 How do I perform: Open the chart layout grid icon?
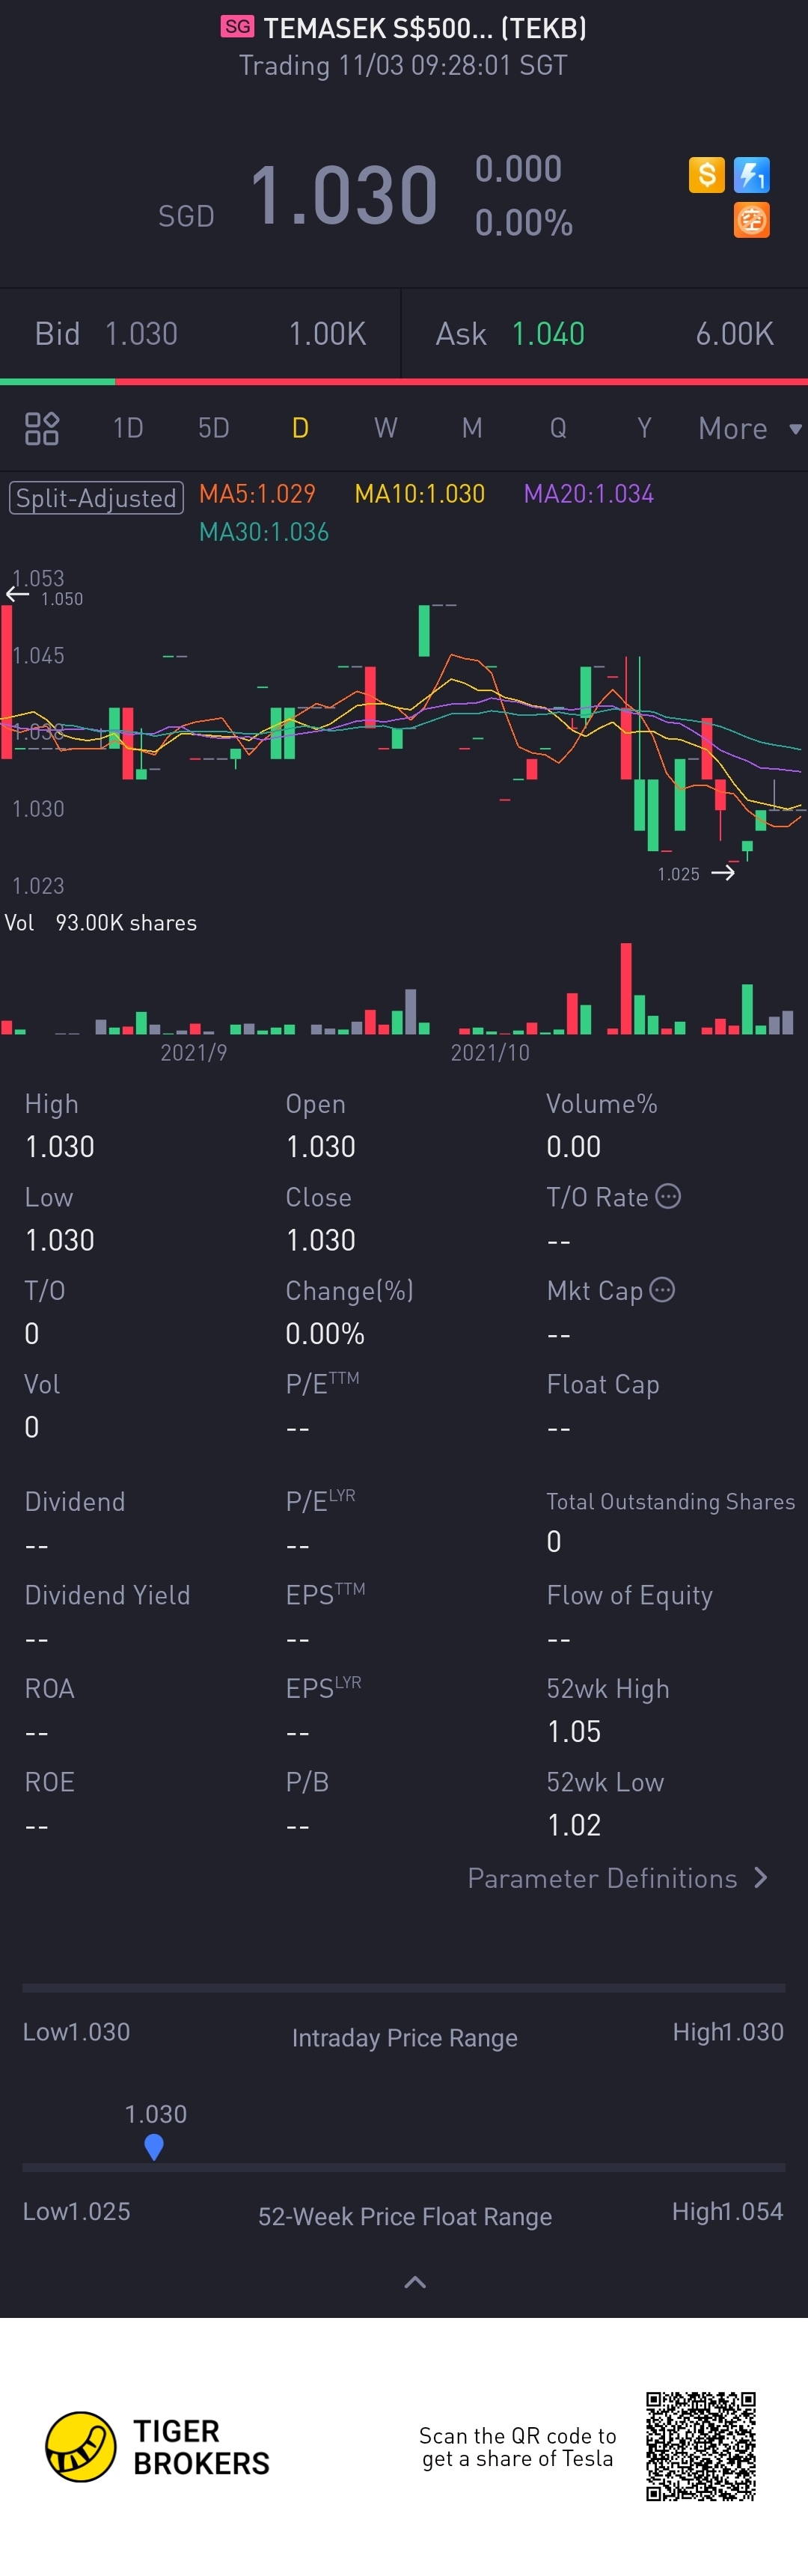(41, 428)
